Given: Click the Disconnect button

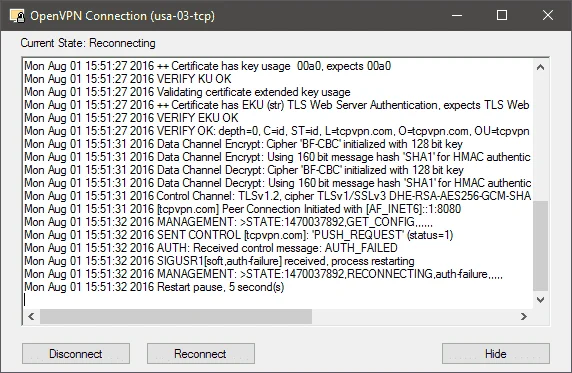Looking at the screenshot, I should click(x=76, y=353).
